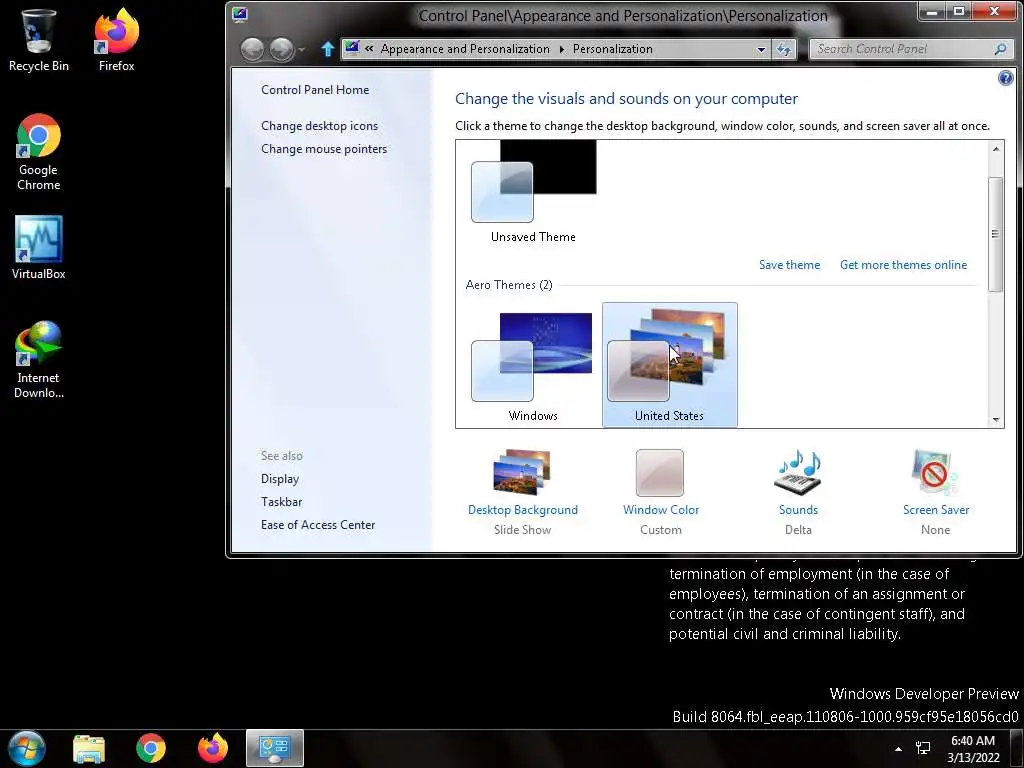
Task: Click Appearance and Personalization breadcrumb
Action: pyautogui.click(x=464, y=49)
